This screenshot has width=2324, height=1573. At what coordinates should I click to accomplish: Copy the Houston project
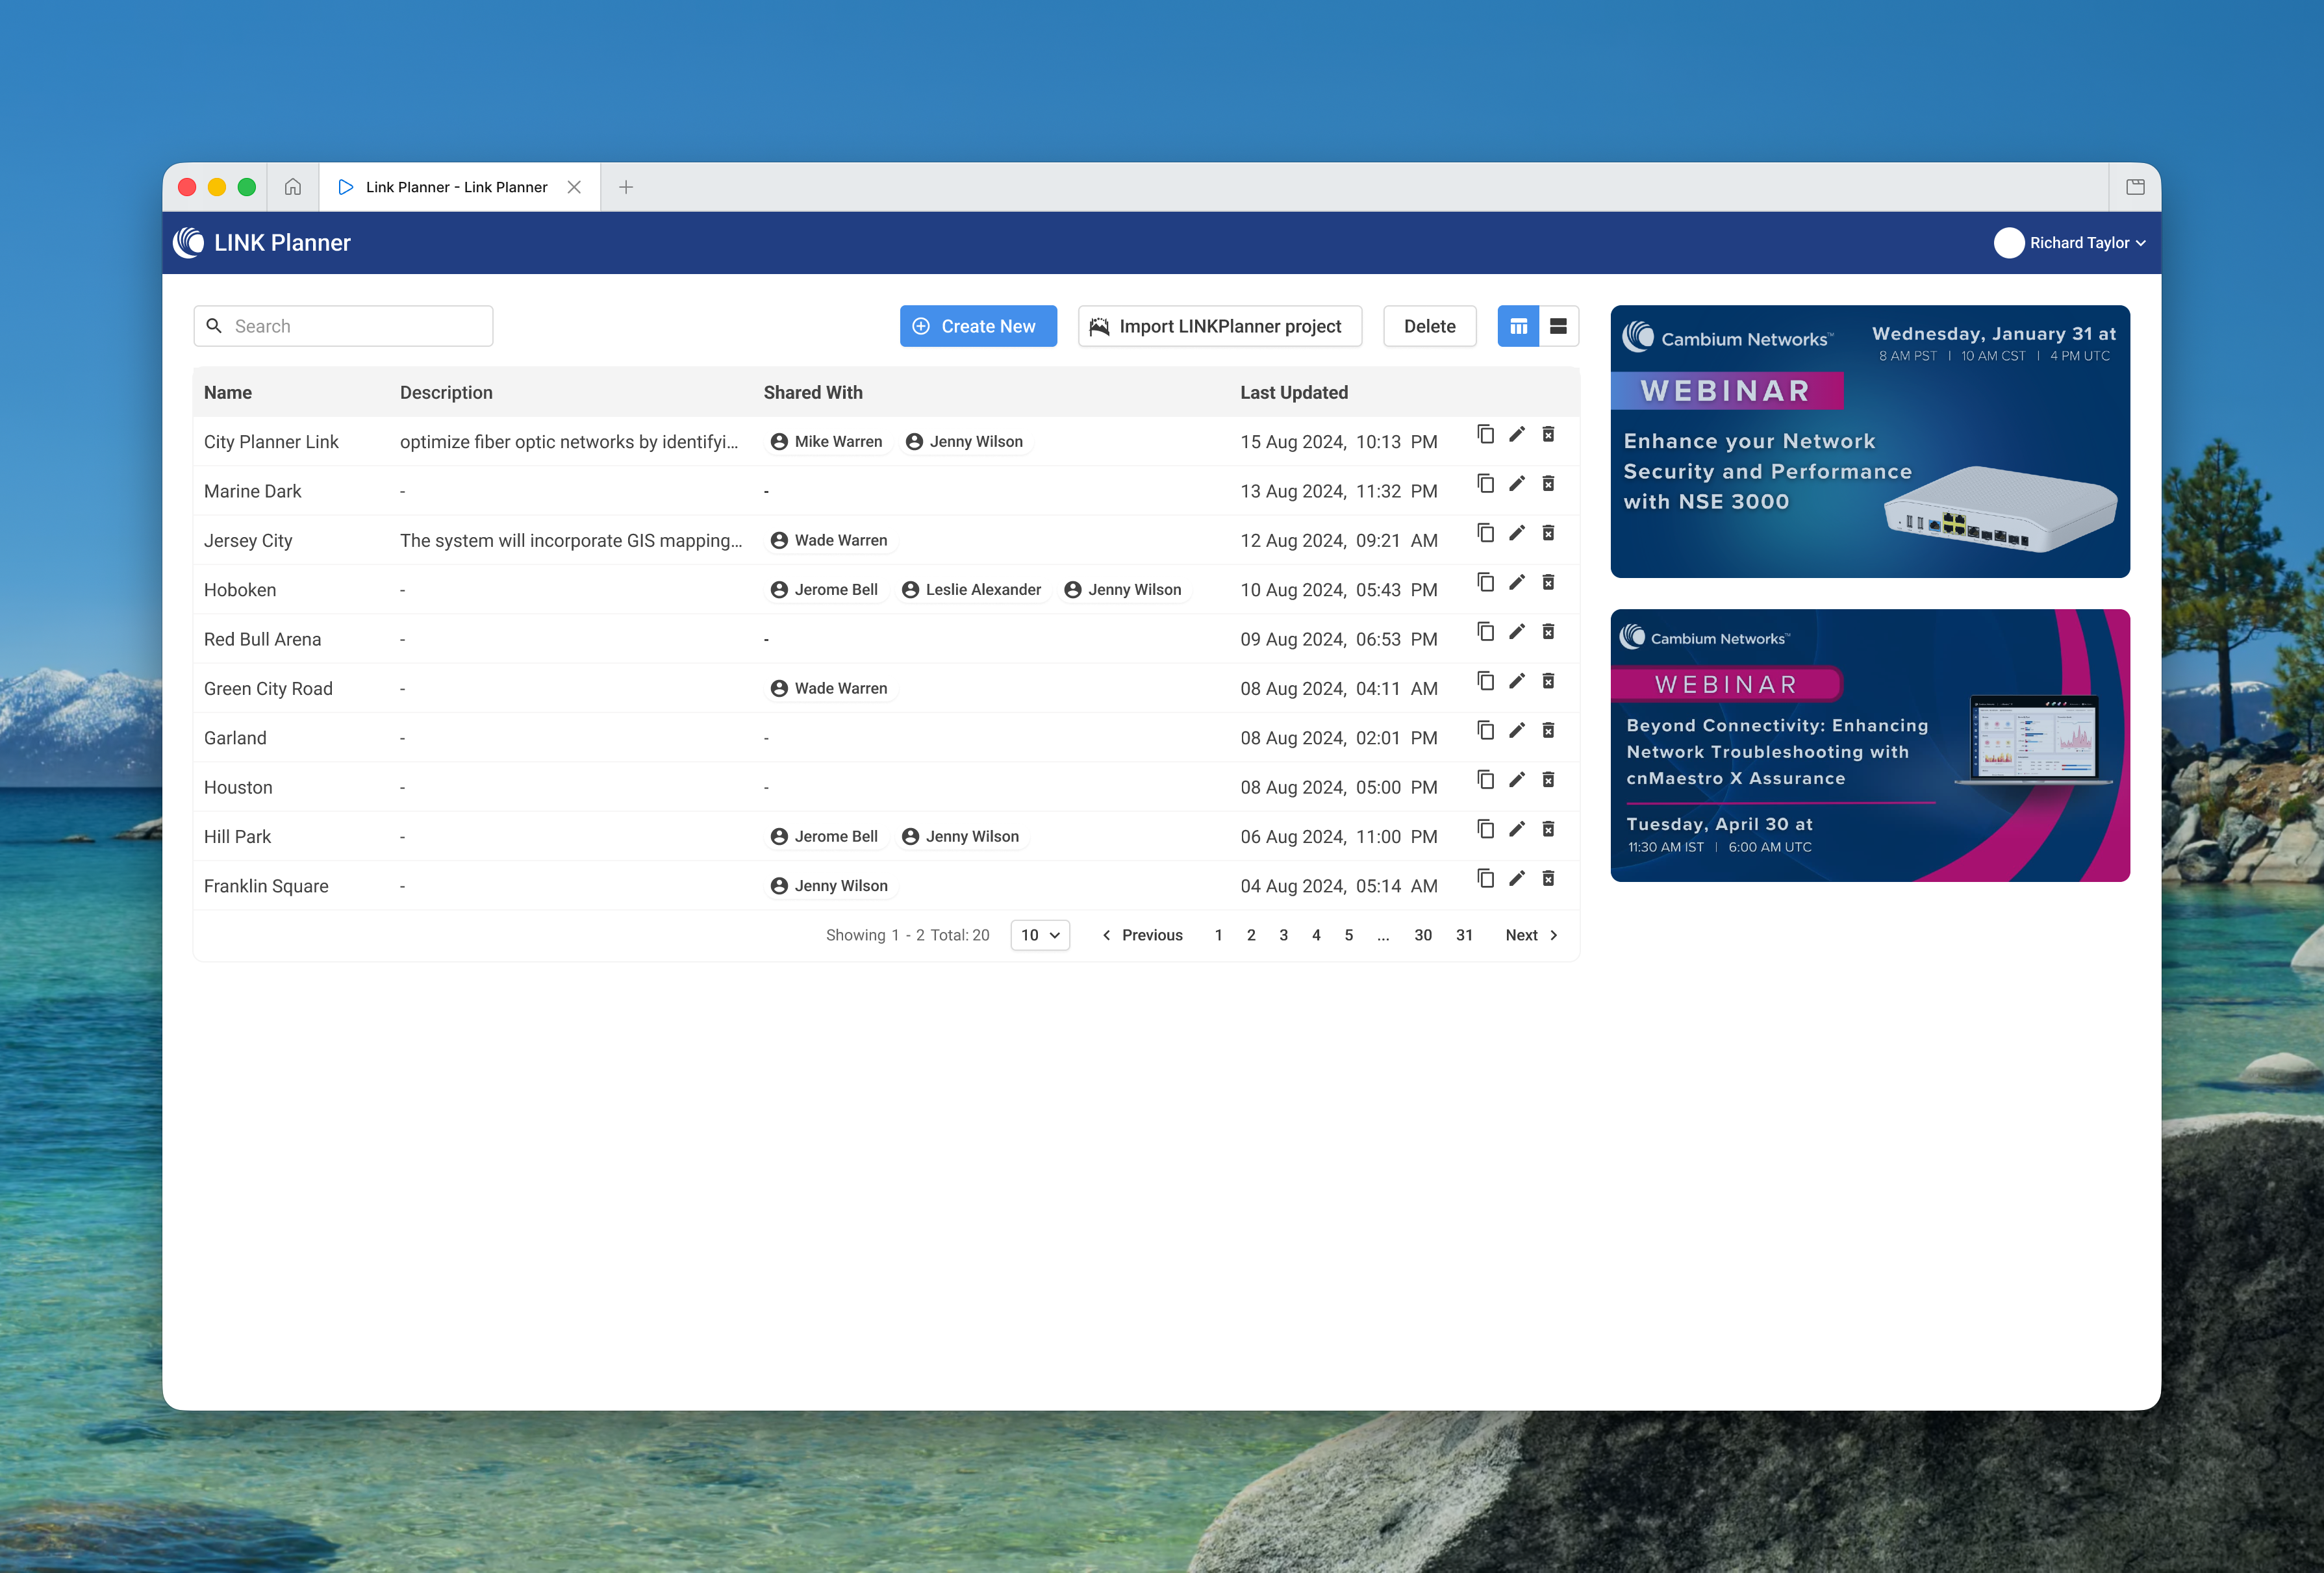tap(1486, 779)
